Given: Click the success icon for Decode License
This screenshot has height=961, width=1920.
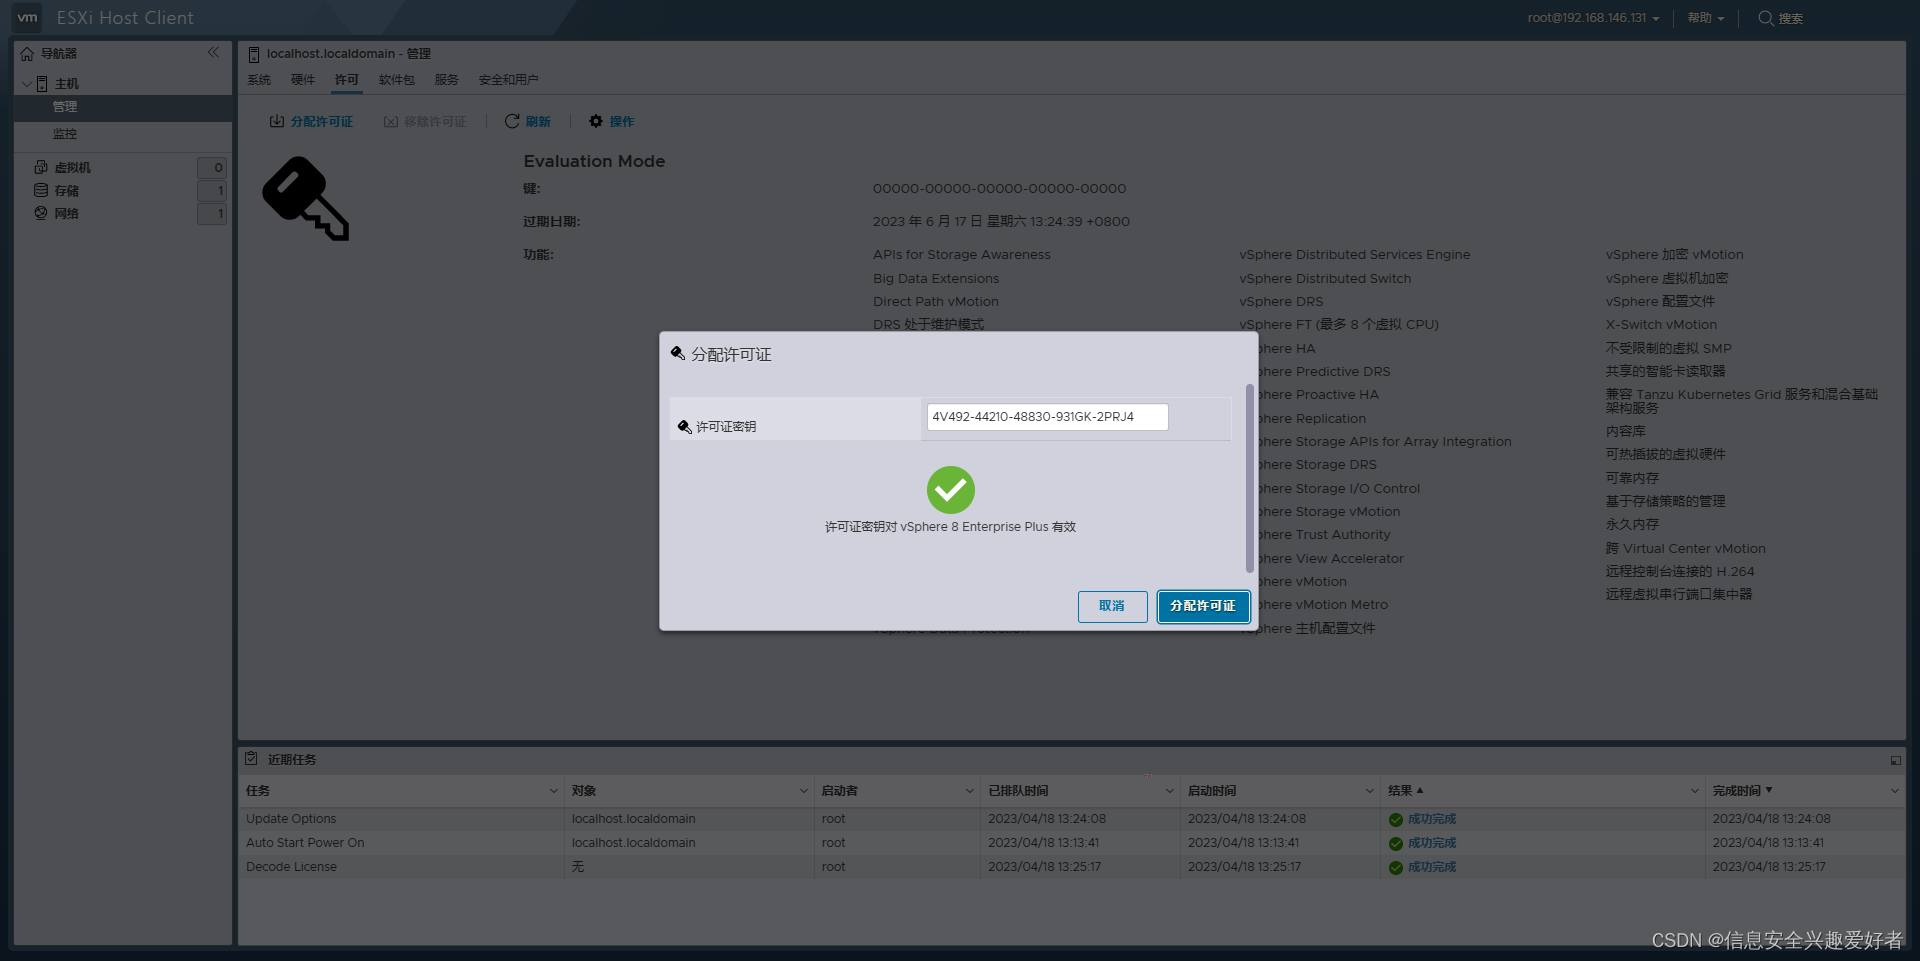Looking at the screenshot, I should pos(1396,868).
